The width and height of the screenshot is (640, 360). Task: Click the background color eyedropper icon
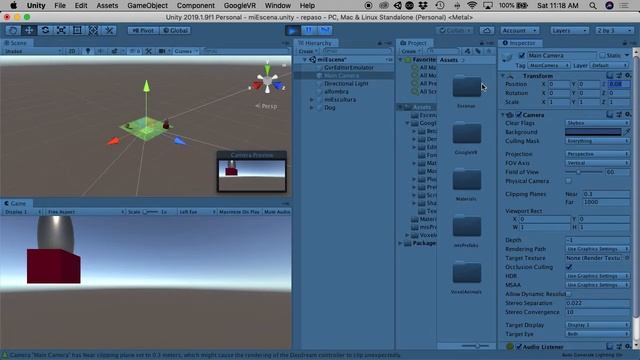click(x=627, y=132)
